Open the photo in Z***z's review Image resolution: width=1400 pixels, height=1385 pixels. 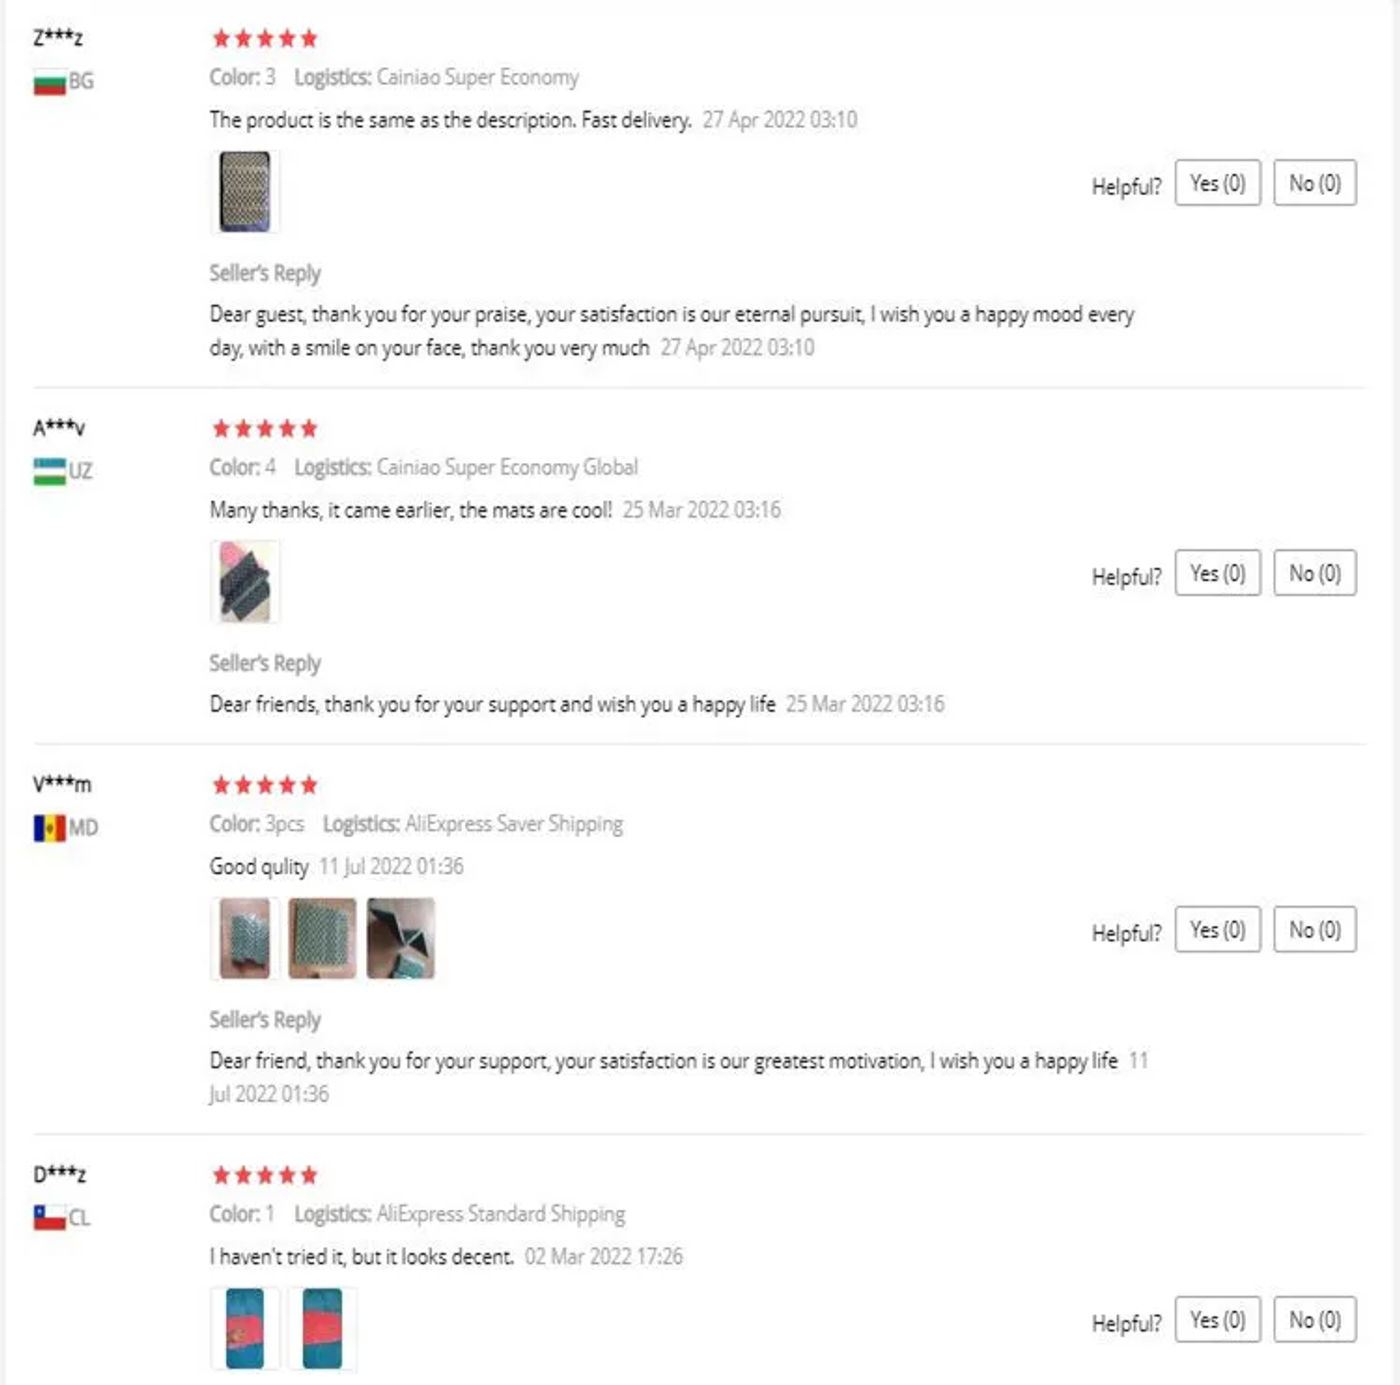pyautogui.click(x=245, y=192)
